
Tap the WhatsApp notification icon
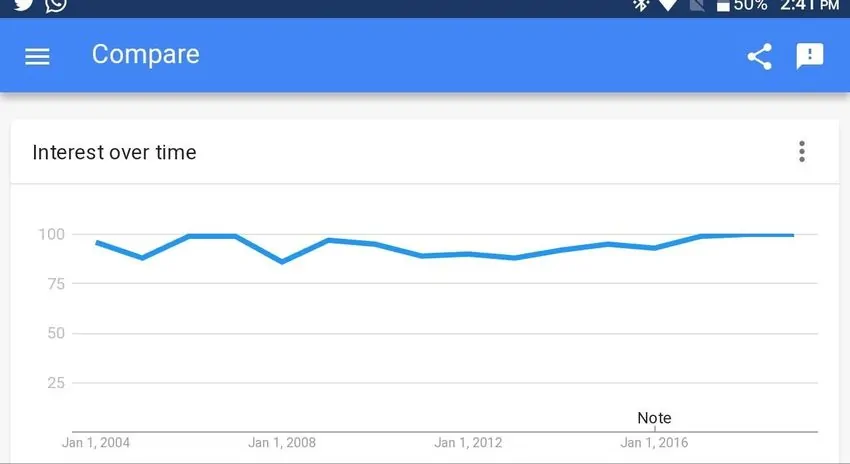[56, 5]
